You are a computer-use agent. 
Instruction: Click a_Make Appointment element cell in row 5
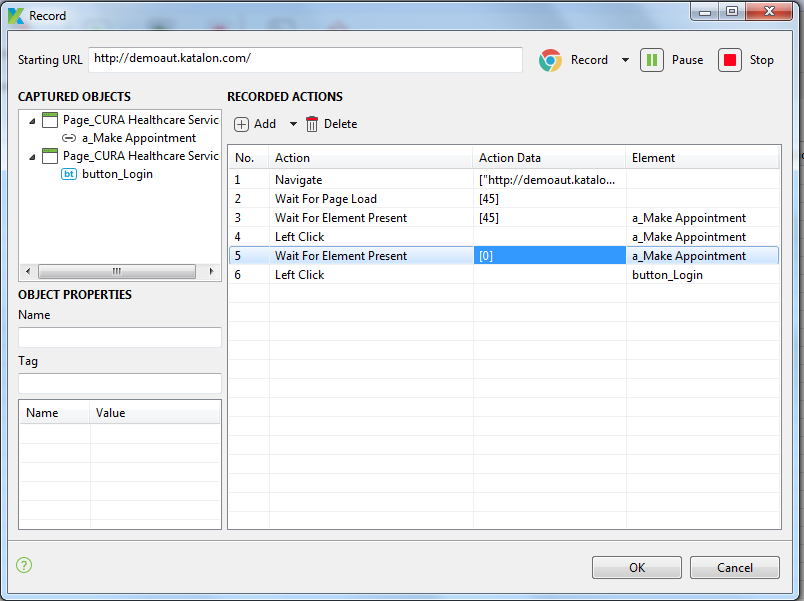pos(702,256)
